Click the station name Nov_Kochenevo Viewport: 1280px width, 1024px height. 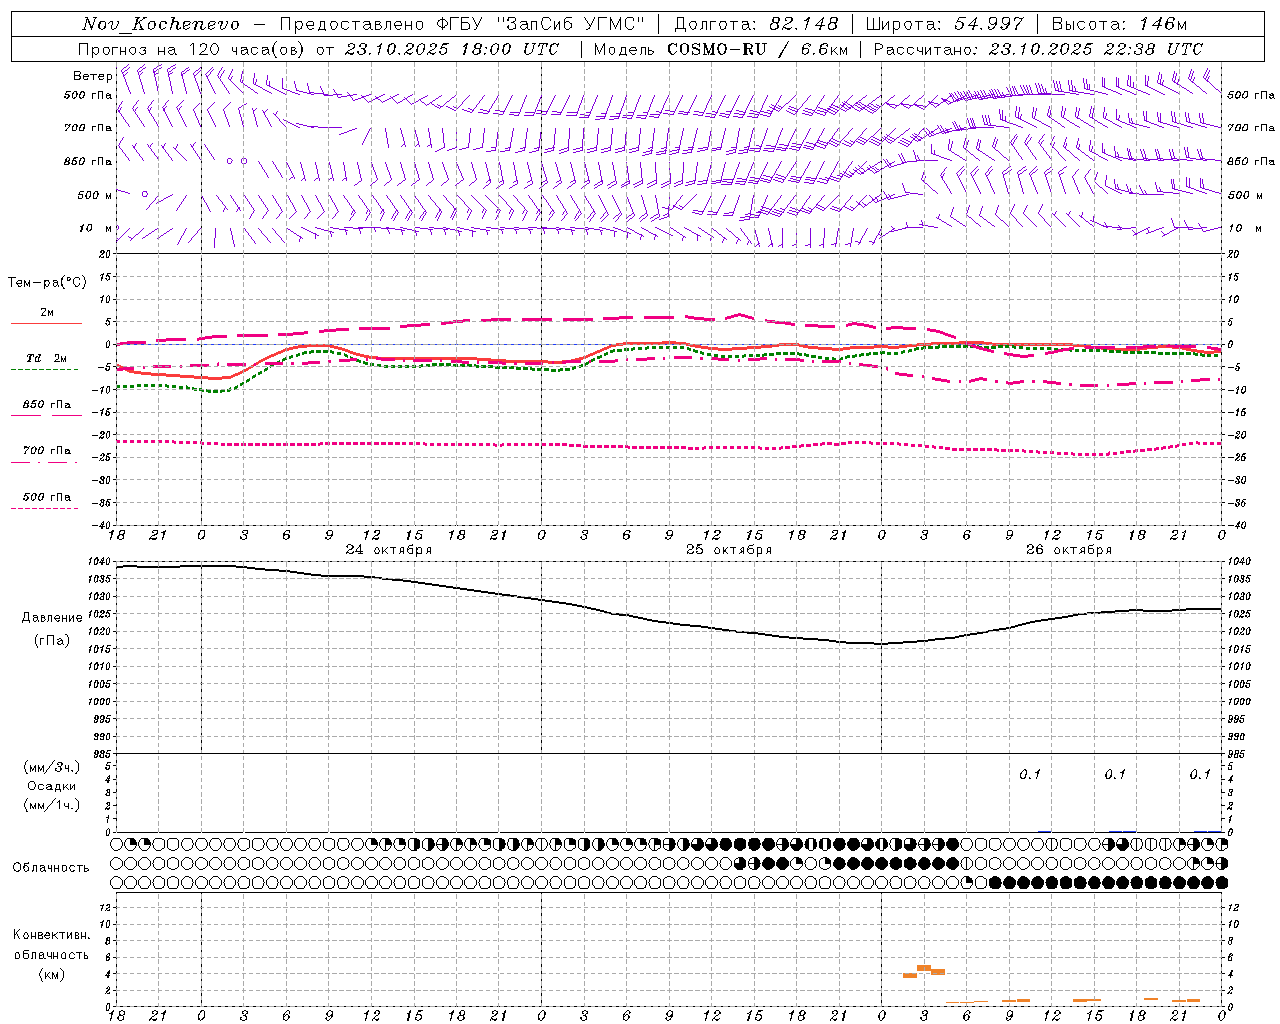[161, 24]
